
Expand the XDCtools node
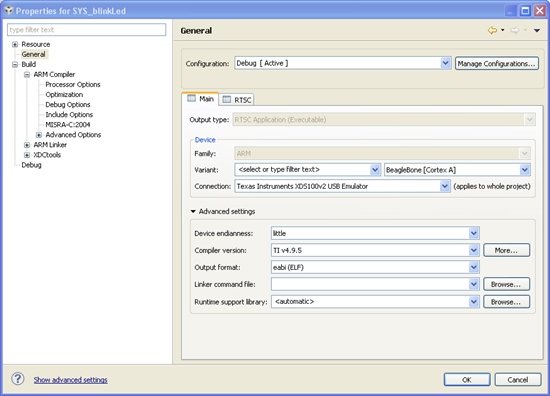pos(27,155)
